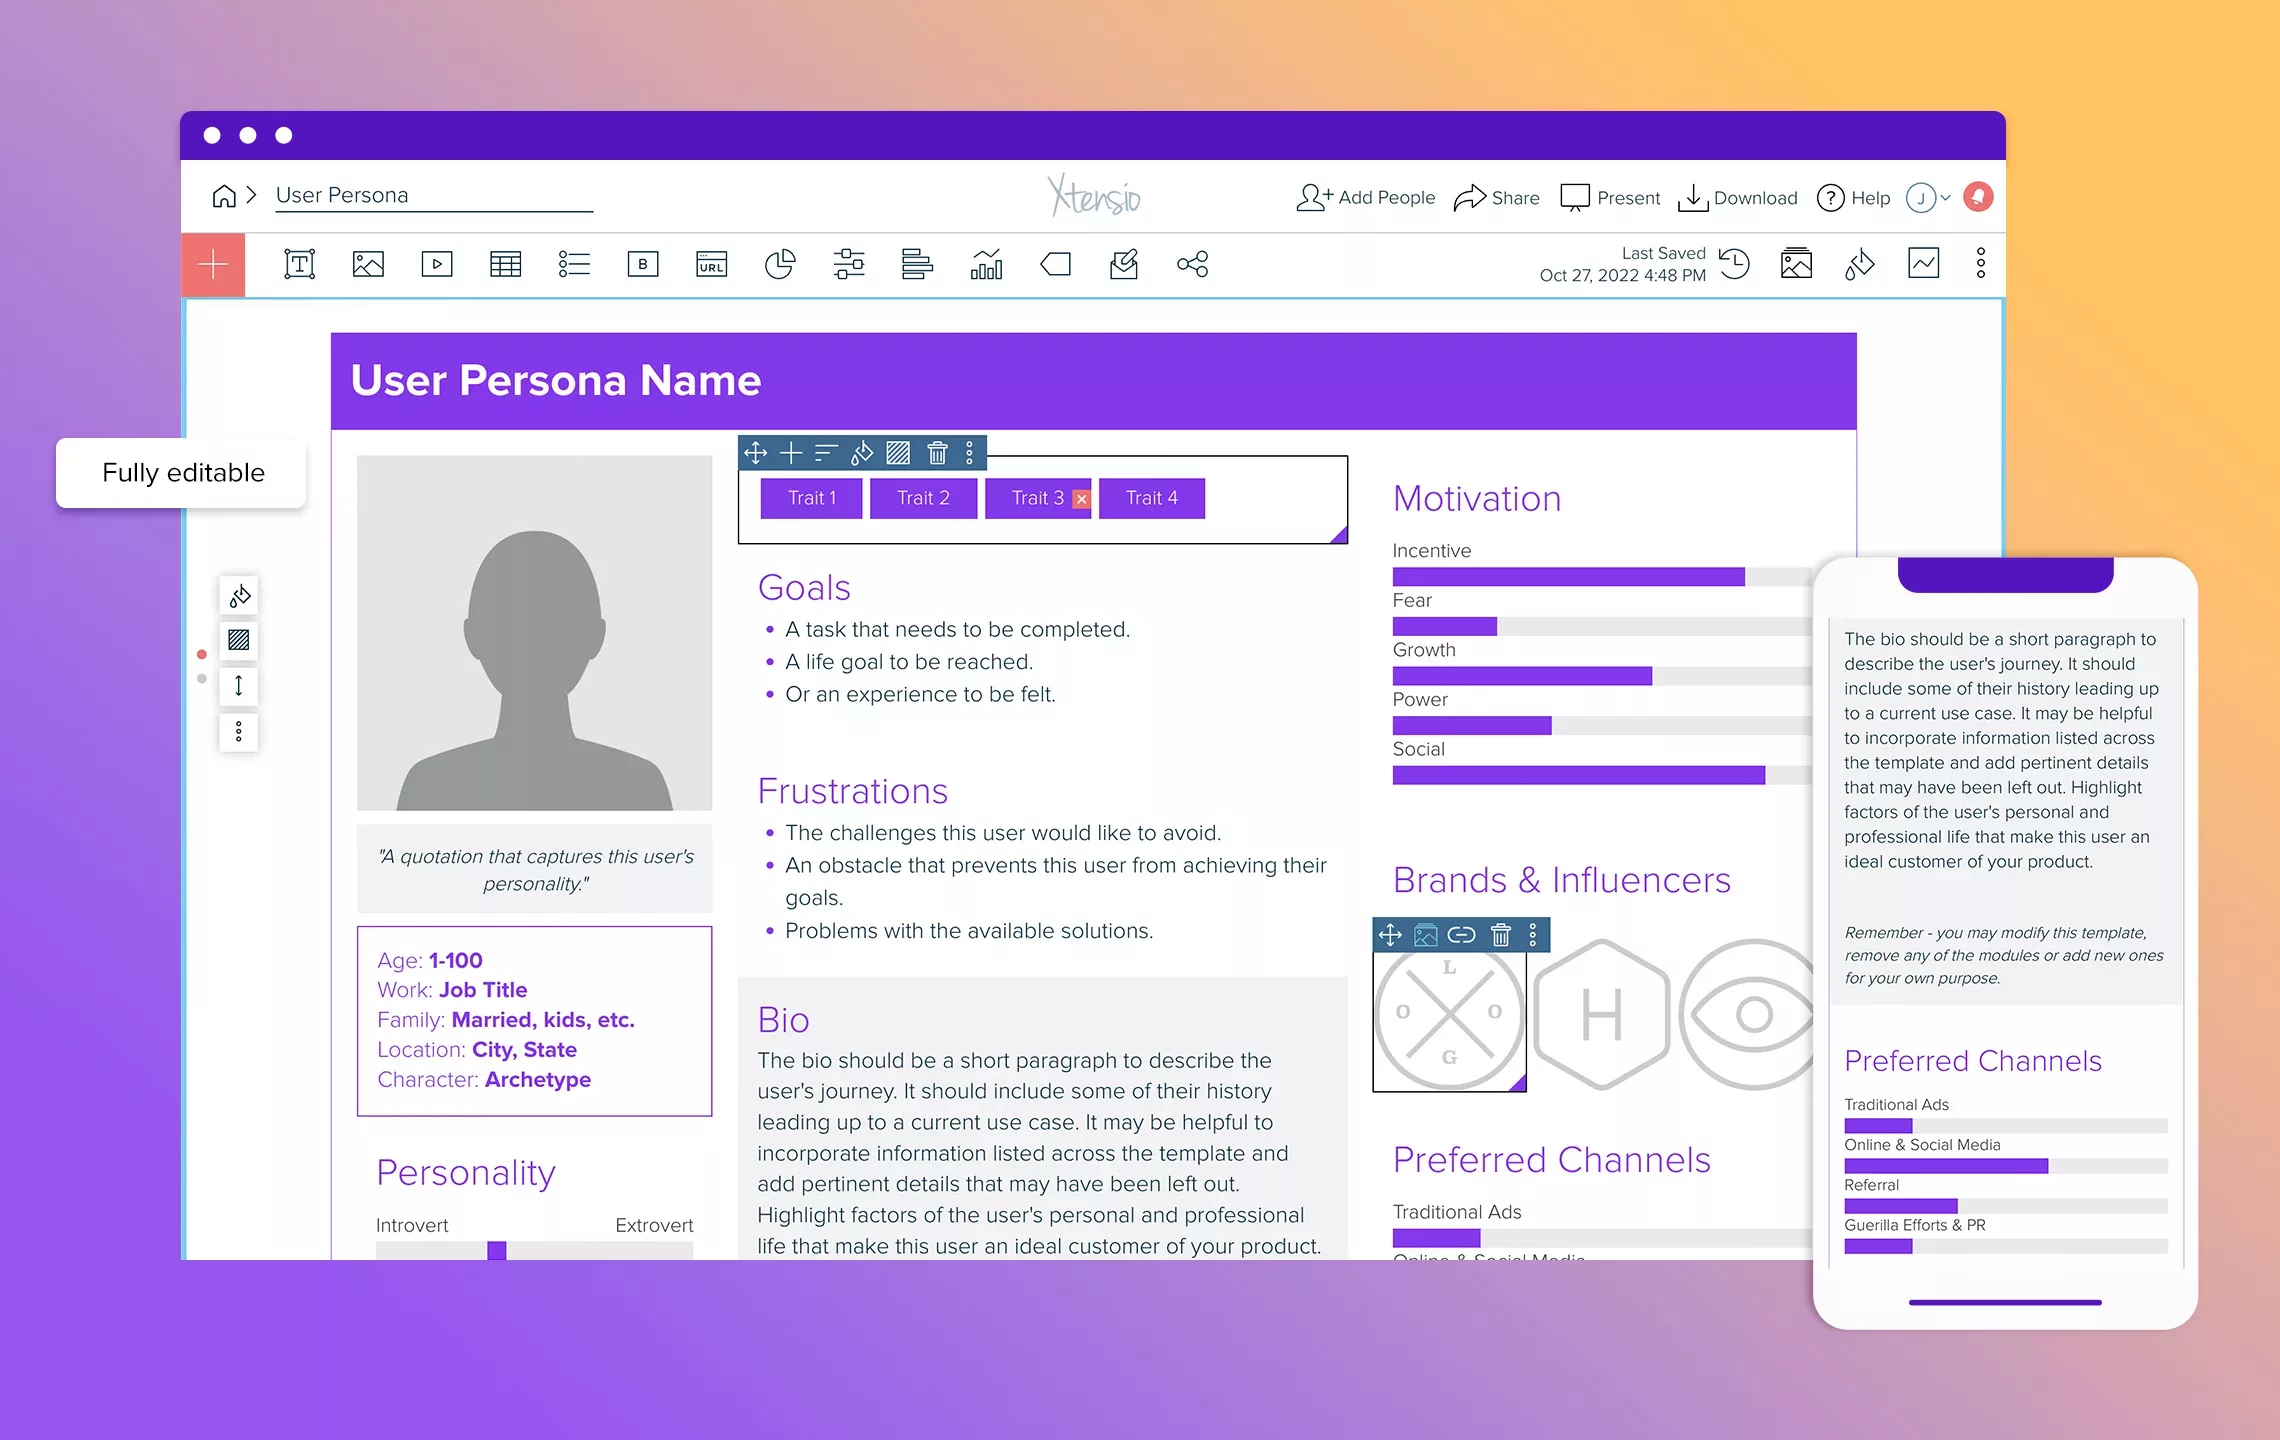Click the Download button

click(1737, 197)
